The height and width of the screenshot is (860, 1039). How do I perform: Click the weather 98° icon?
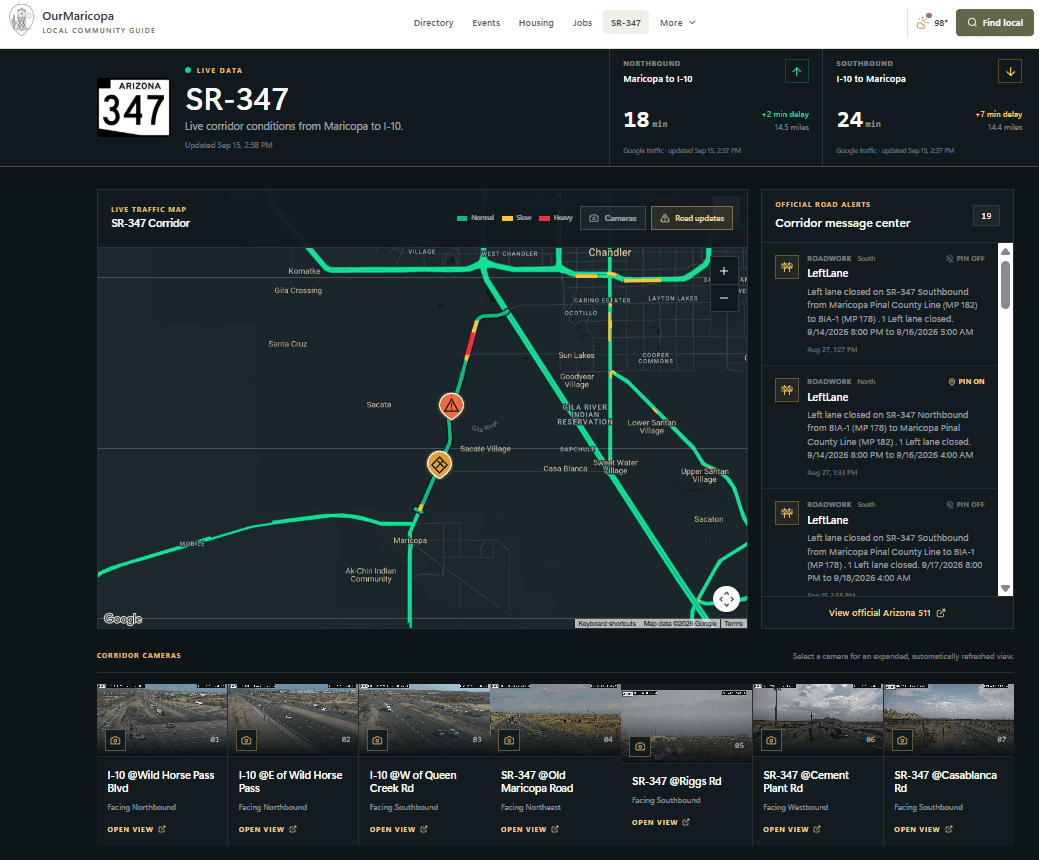coord(923,22)
